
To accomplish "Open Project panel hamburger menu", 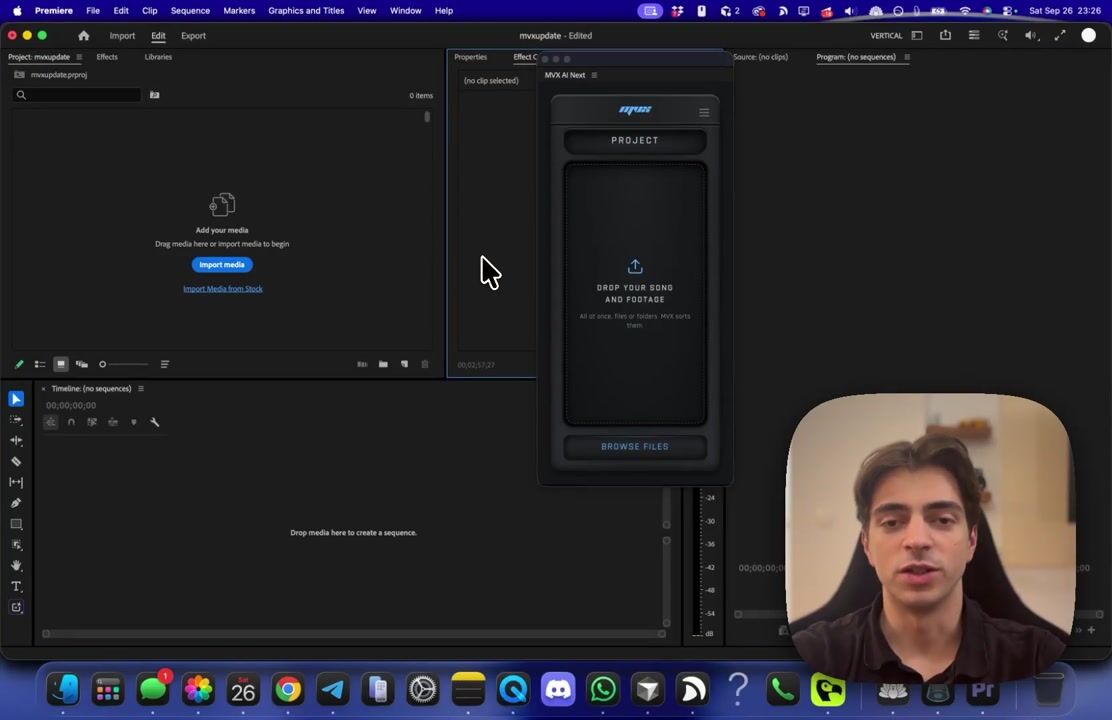I will (x=79, y=57).
